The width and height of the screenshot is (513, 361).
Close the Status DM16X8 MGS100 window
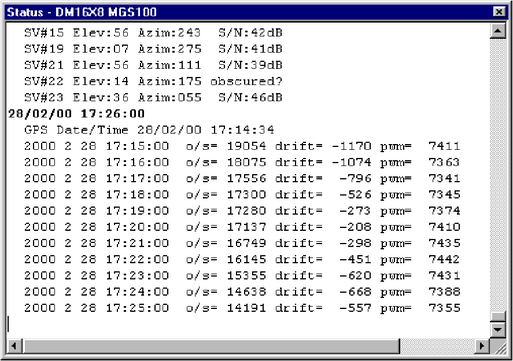(x=499, y=12)
